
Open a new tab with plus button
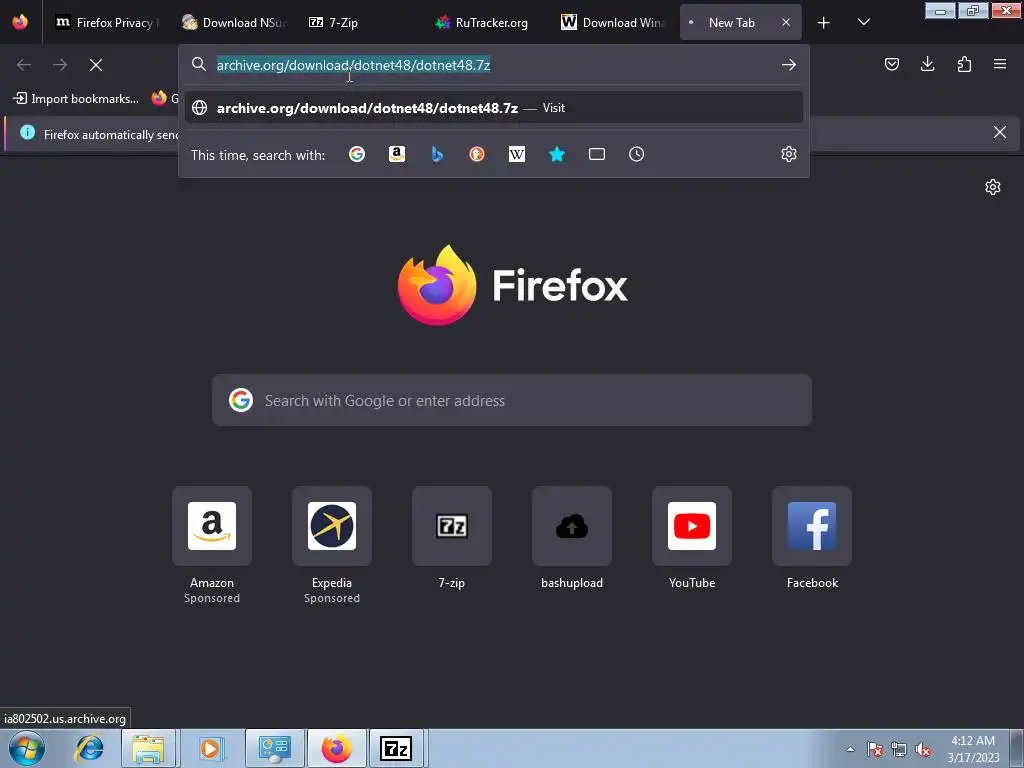824,23
